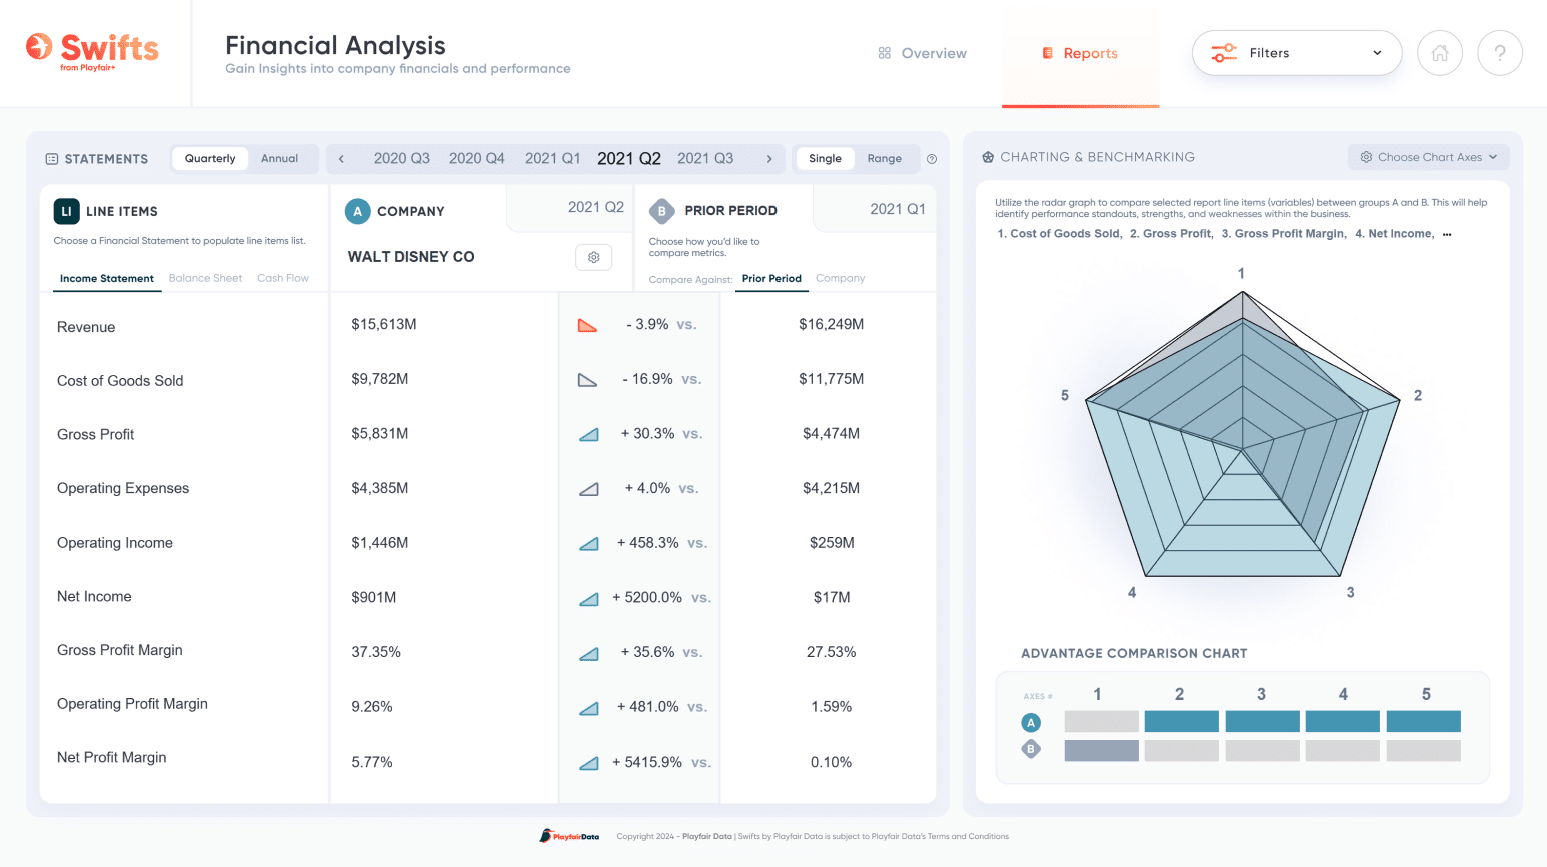Click the Statements panel icon

point(52,159)
